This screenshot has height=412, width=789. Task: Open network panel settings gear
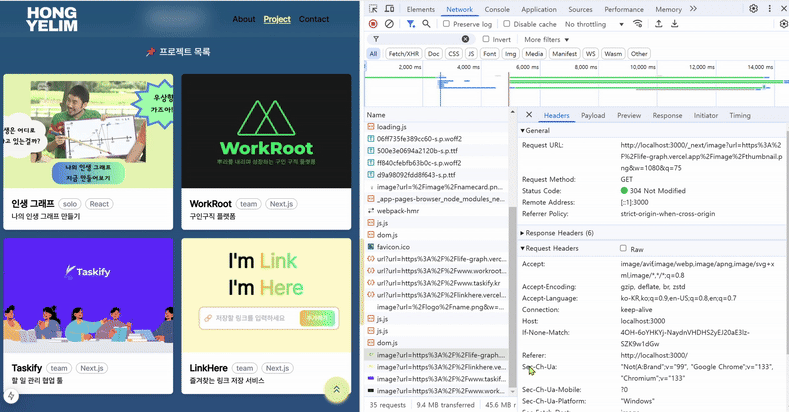pos(783,24)
